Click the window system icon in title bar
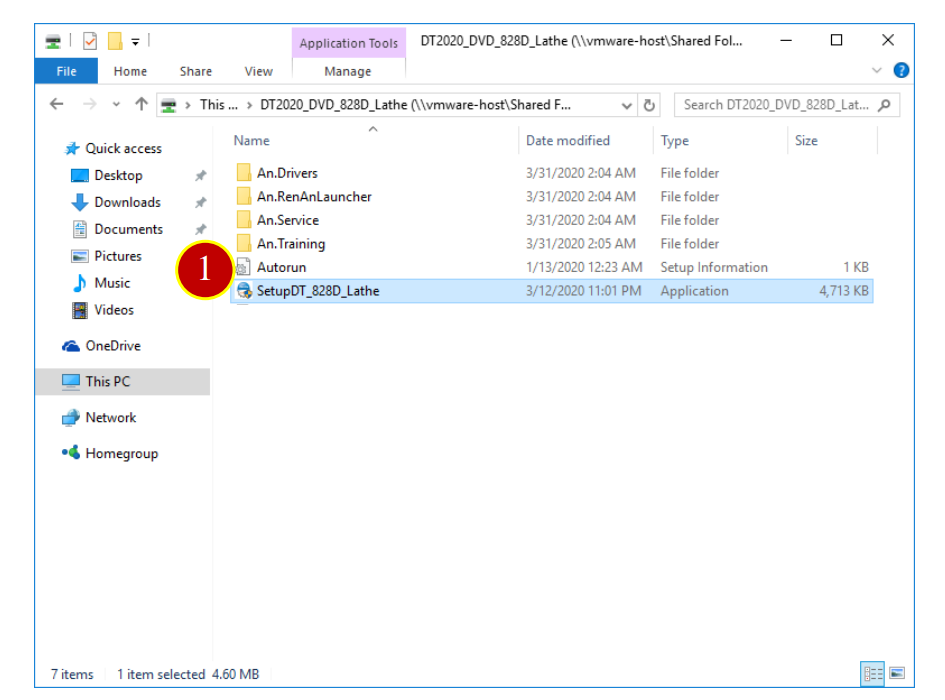945x700 pixels. (x=53, y=42)
